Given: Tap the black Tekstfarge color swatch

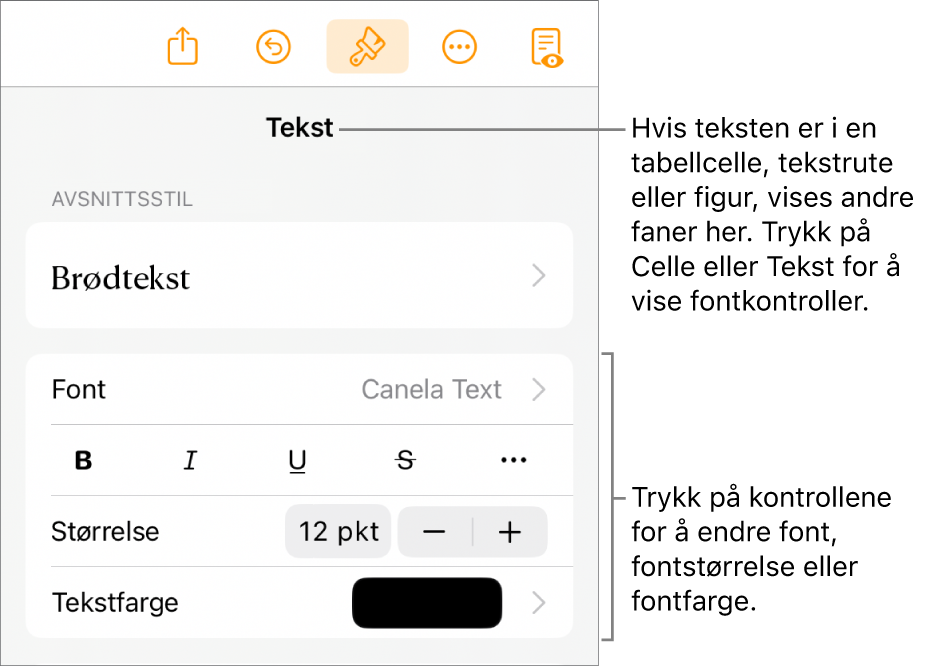Looking at the screenshot, I should [x=427, y=603].
